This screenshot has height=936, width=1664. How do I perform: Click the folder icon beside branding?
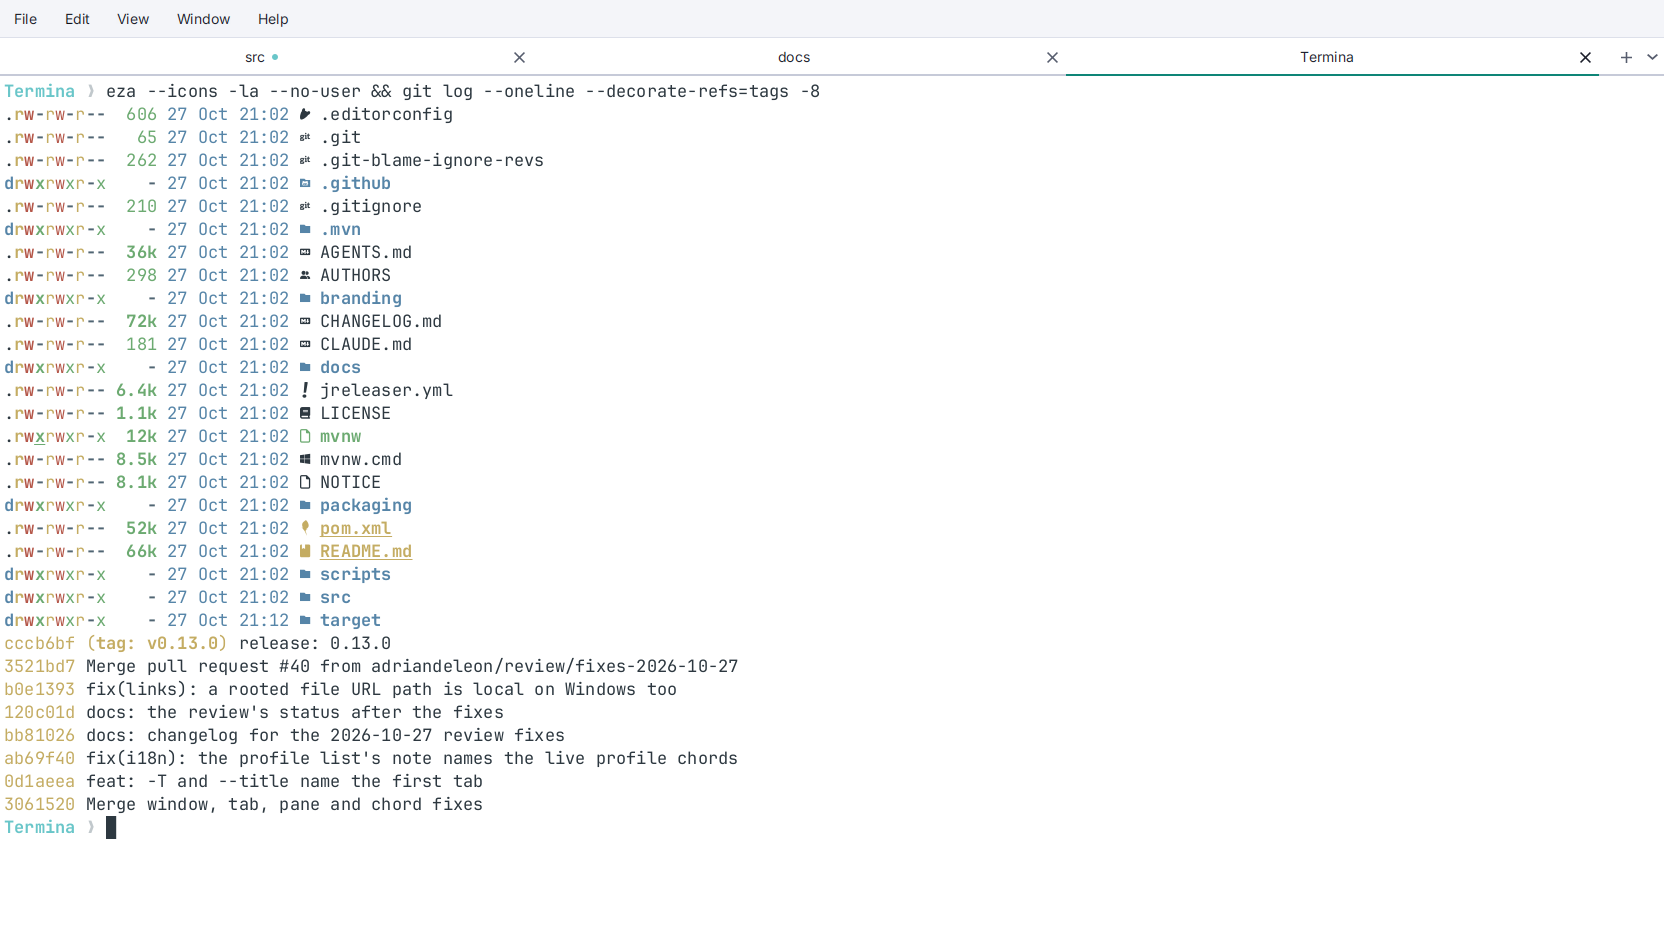(x=305, y=298)
